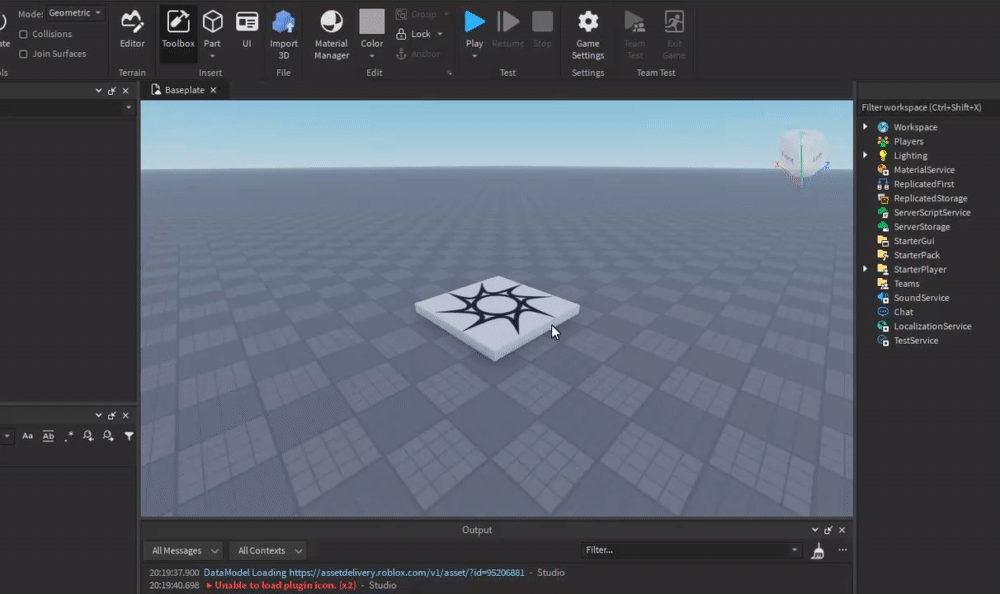Image resolution: width=1000 pixels, height=594 pixels.
Task: Click the Filter workspace search field
Action: [x=929, y=107]
